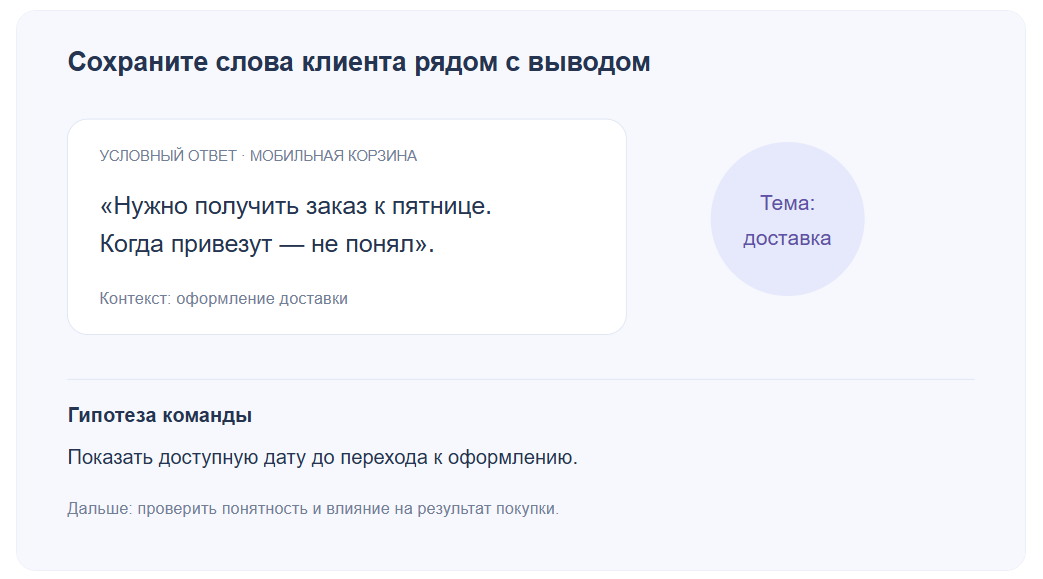Click the horizontal divider line above "Гипотеза команды"

click(x=521, y=379)
